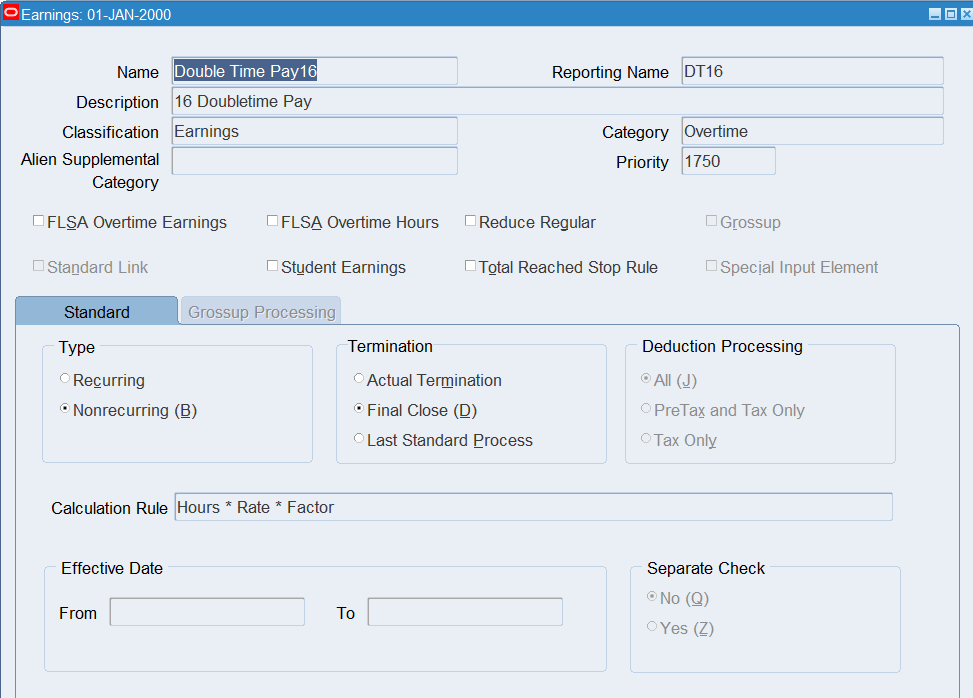Choose the Nonrecurring radio option
This screenshot has height=698, width=973.
click(x=66, y=409)
